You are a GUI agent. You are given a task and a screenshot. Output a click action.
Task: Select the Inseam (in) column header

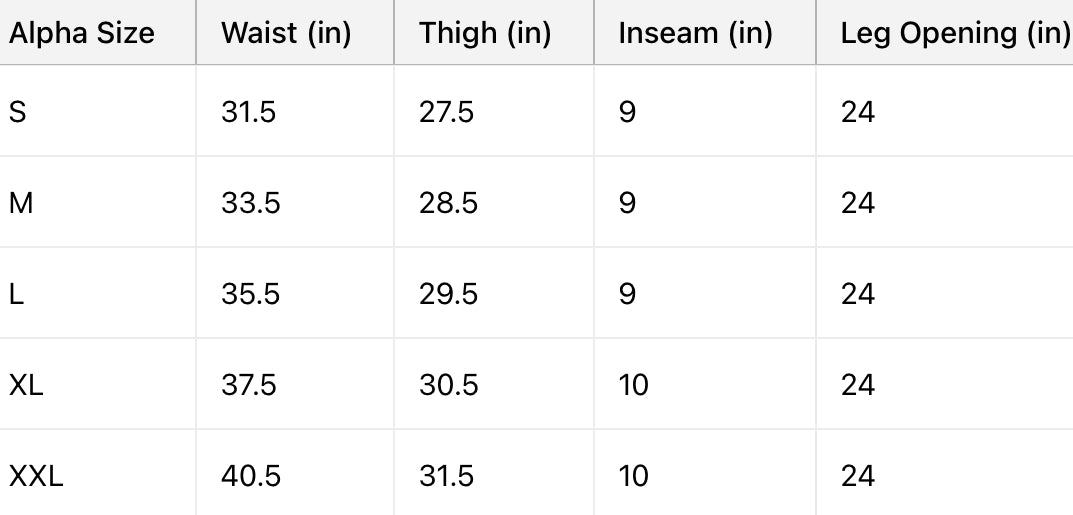[695, 34]
